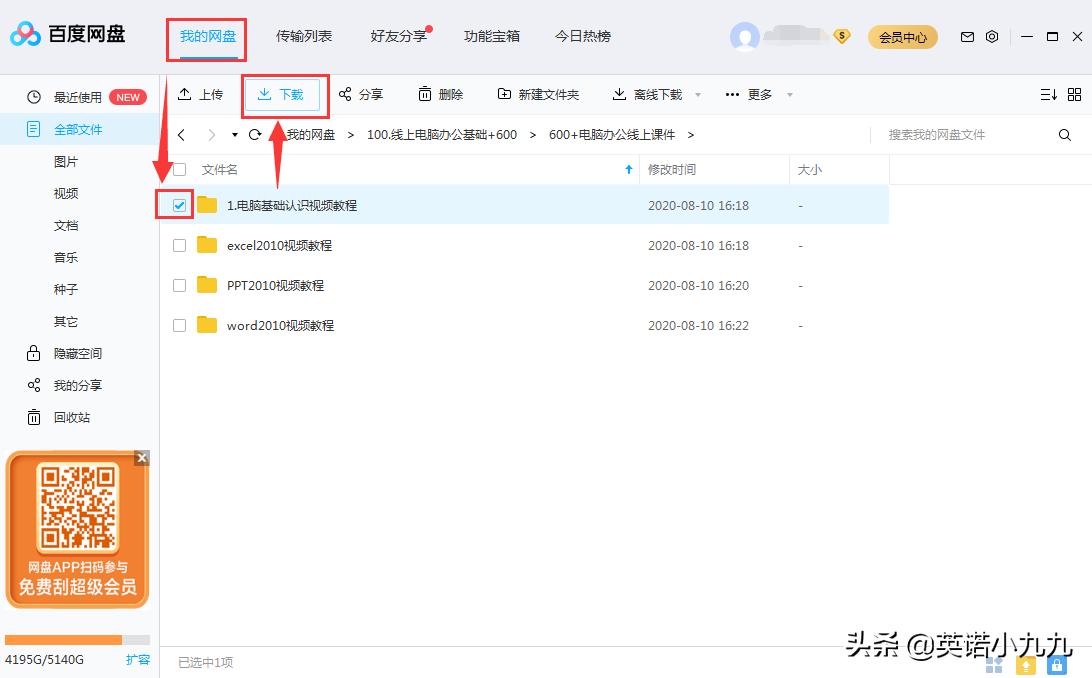Expand the 离线下载 dropdown arrow

(x=697, y=95)
